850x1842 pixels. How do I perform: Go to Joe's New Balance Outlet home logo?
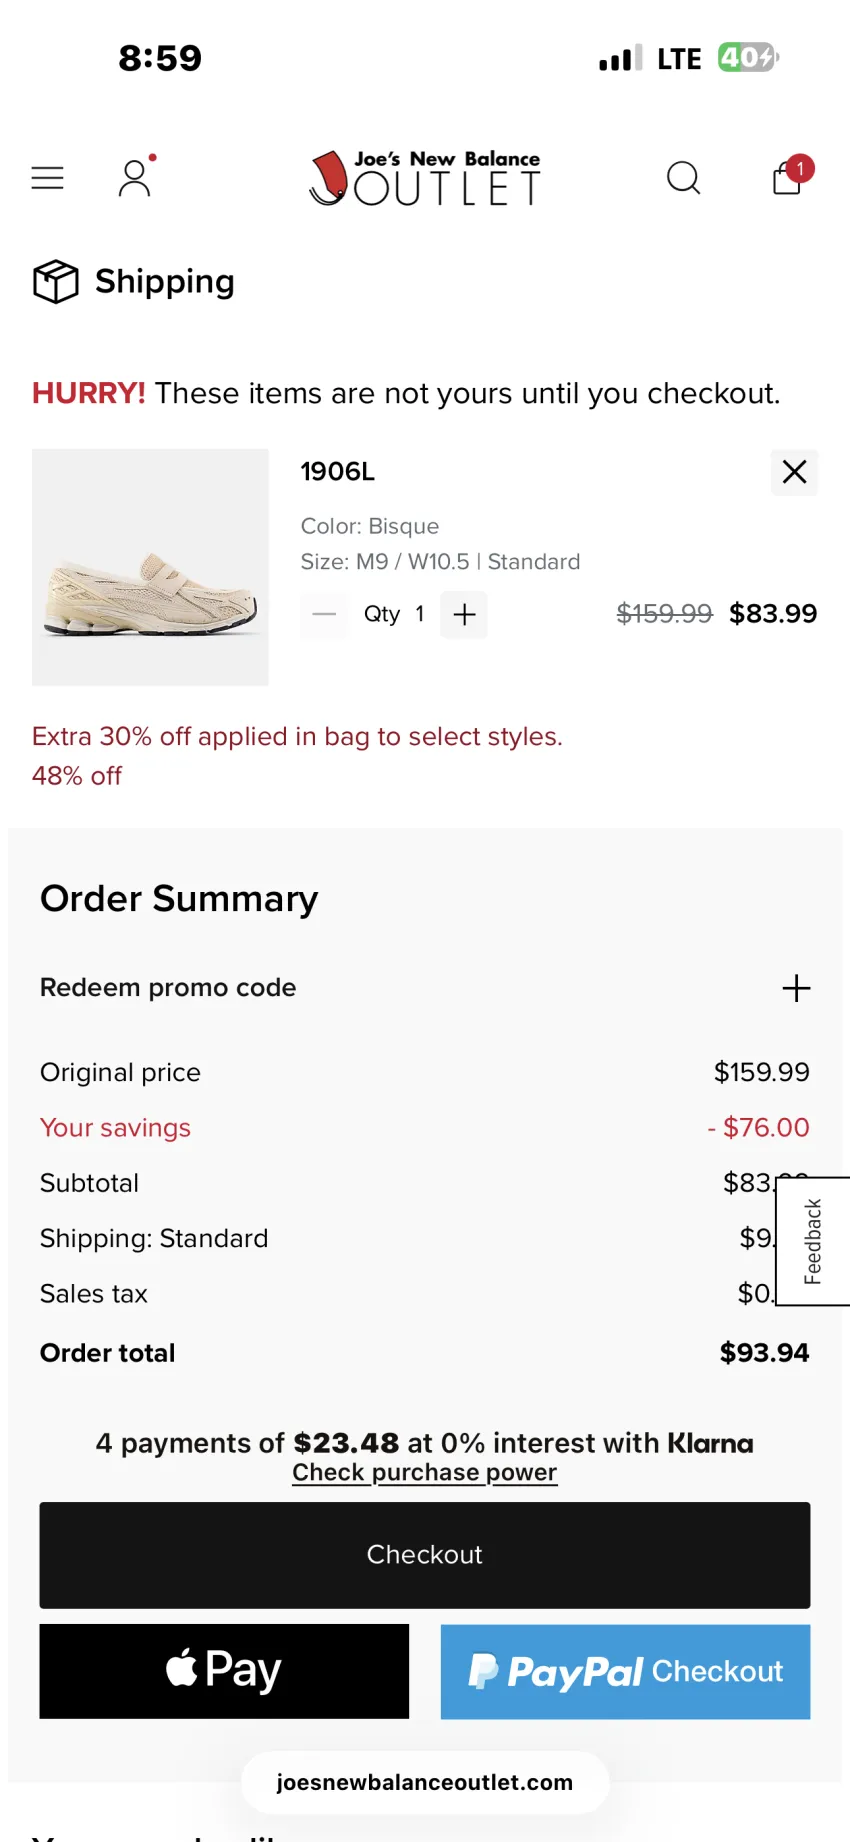[x=424, y=178]
